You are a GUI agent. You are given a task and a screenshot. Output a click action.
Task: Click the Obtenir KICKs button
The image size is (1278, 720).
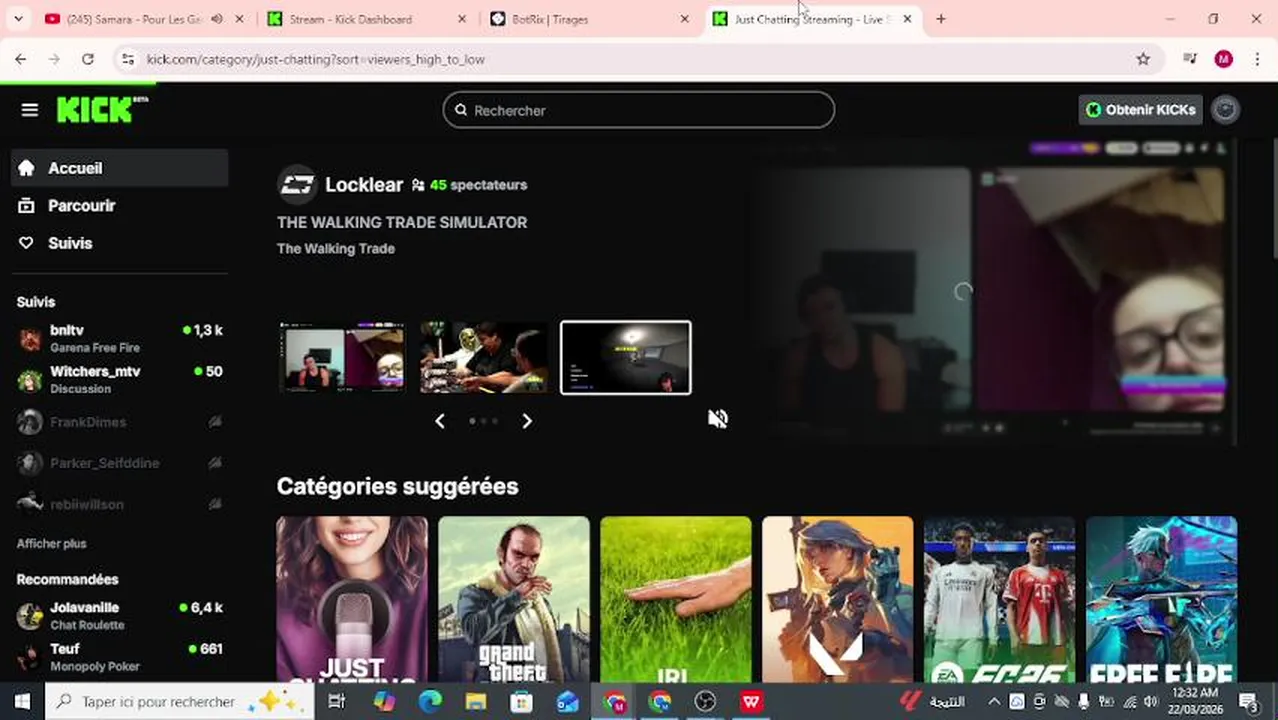(x=1140, y=110)
